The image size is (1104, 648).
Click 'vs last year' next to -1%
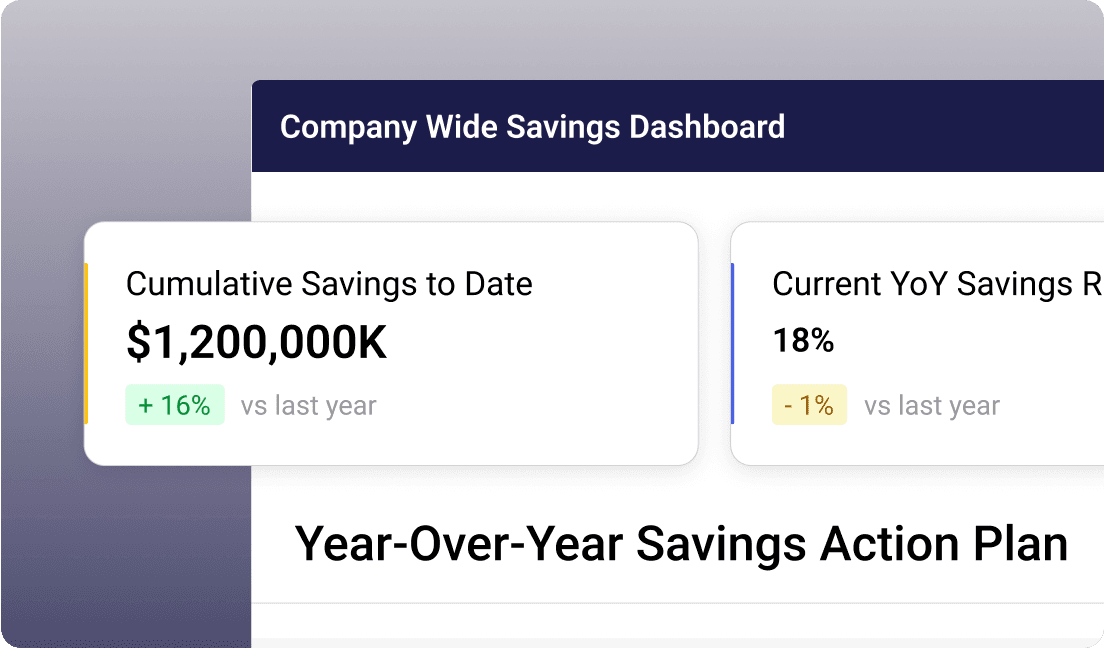931,405
